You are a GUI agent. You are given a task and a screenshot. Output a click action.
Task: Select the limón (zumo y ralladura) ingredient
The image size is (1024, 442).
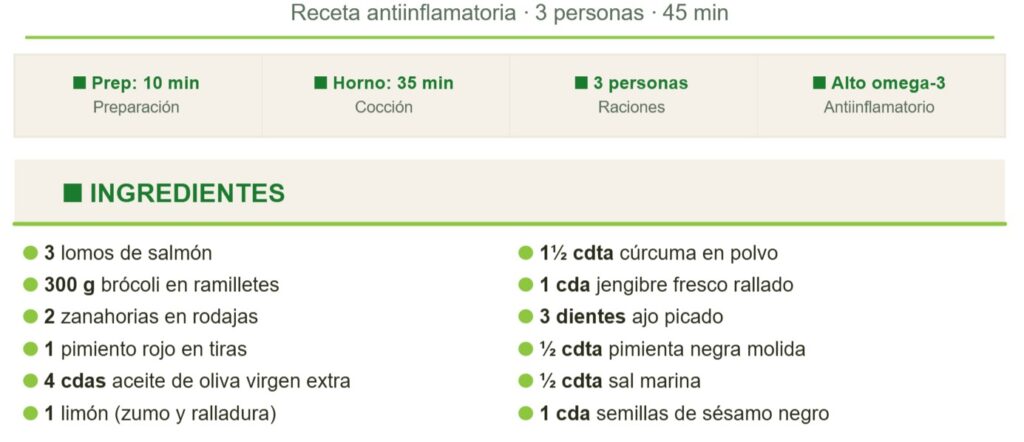(x=160, y=413)
